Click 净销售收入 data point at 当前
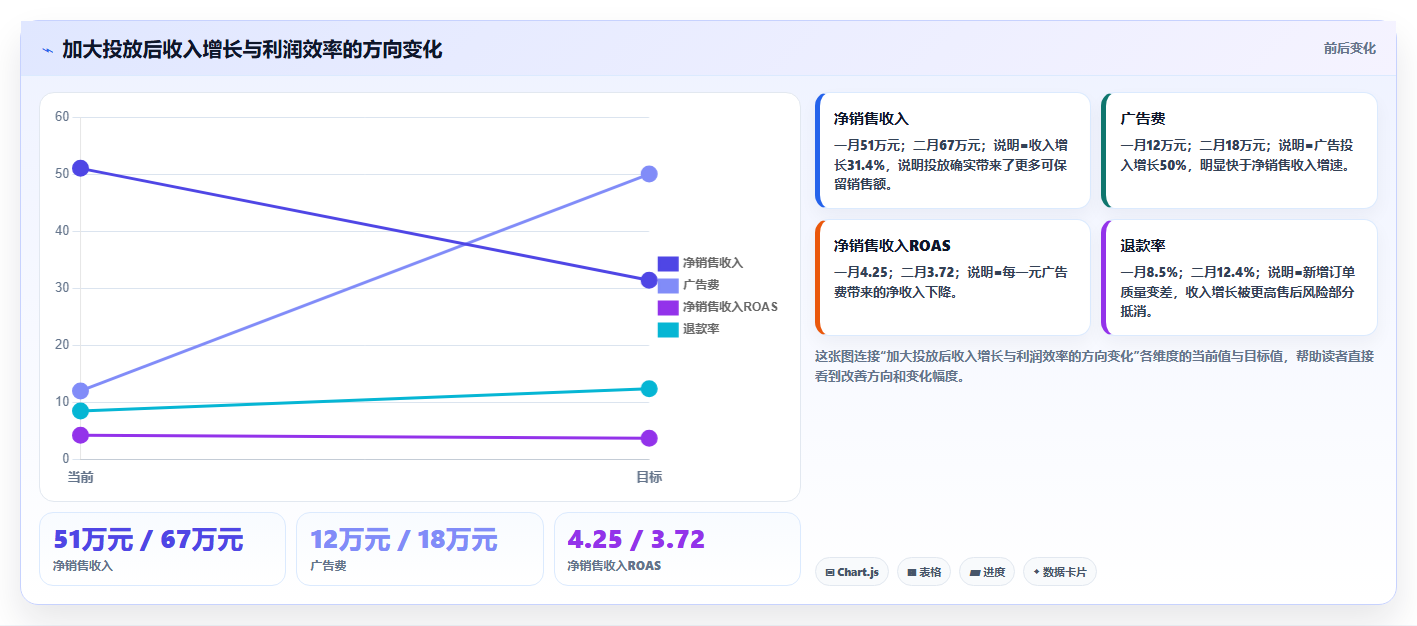 pos(81,168)
